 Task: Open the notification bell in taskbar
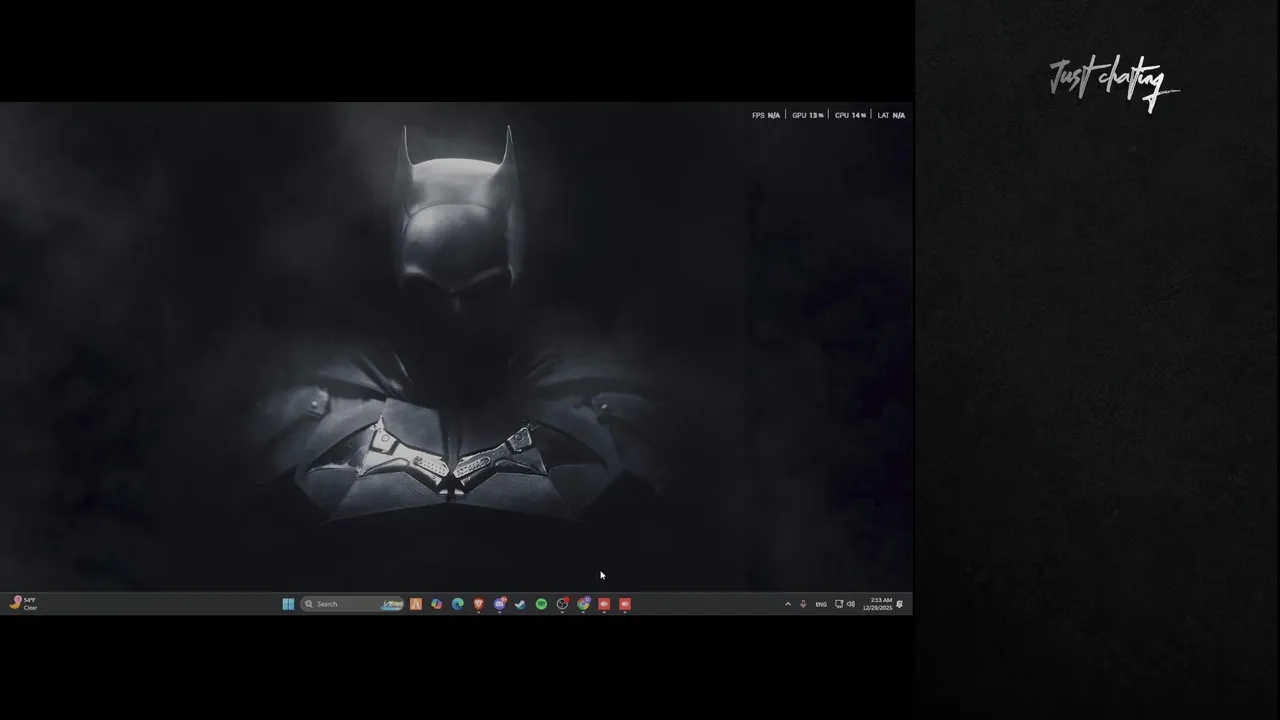click(x=900, y=604)
